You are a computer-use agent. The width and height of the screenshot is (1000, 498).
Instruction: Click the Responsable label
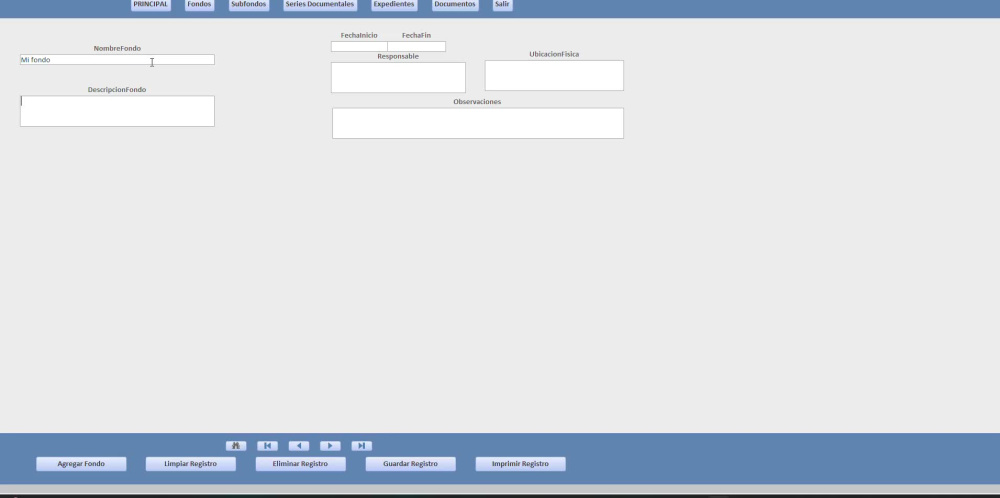pos(398,57)
